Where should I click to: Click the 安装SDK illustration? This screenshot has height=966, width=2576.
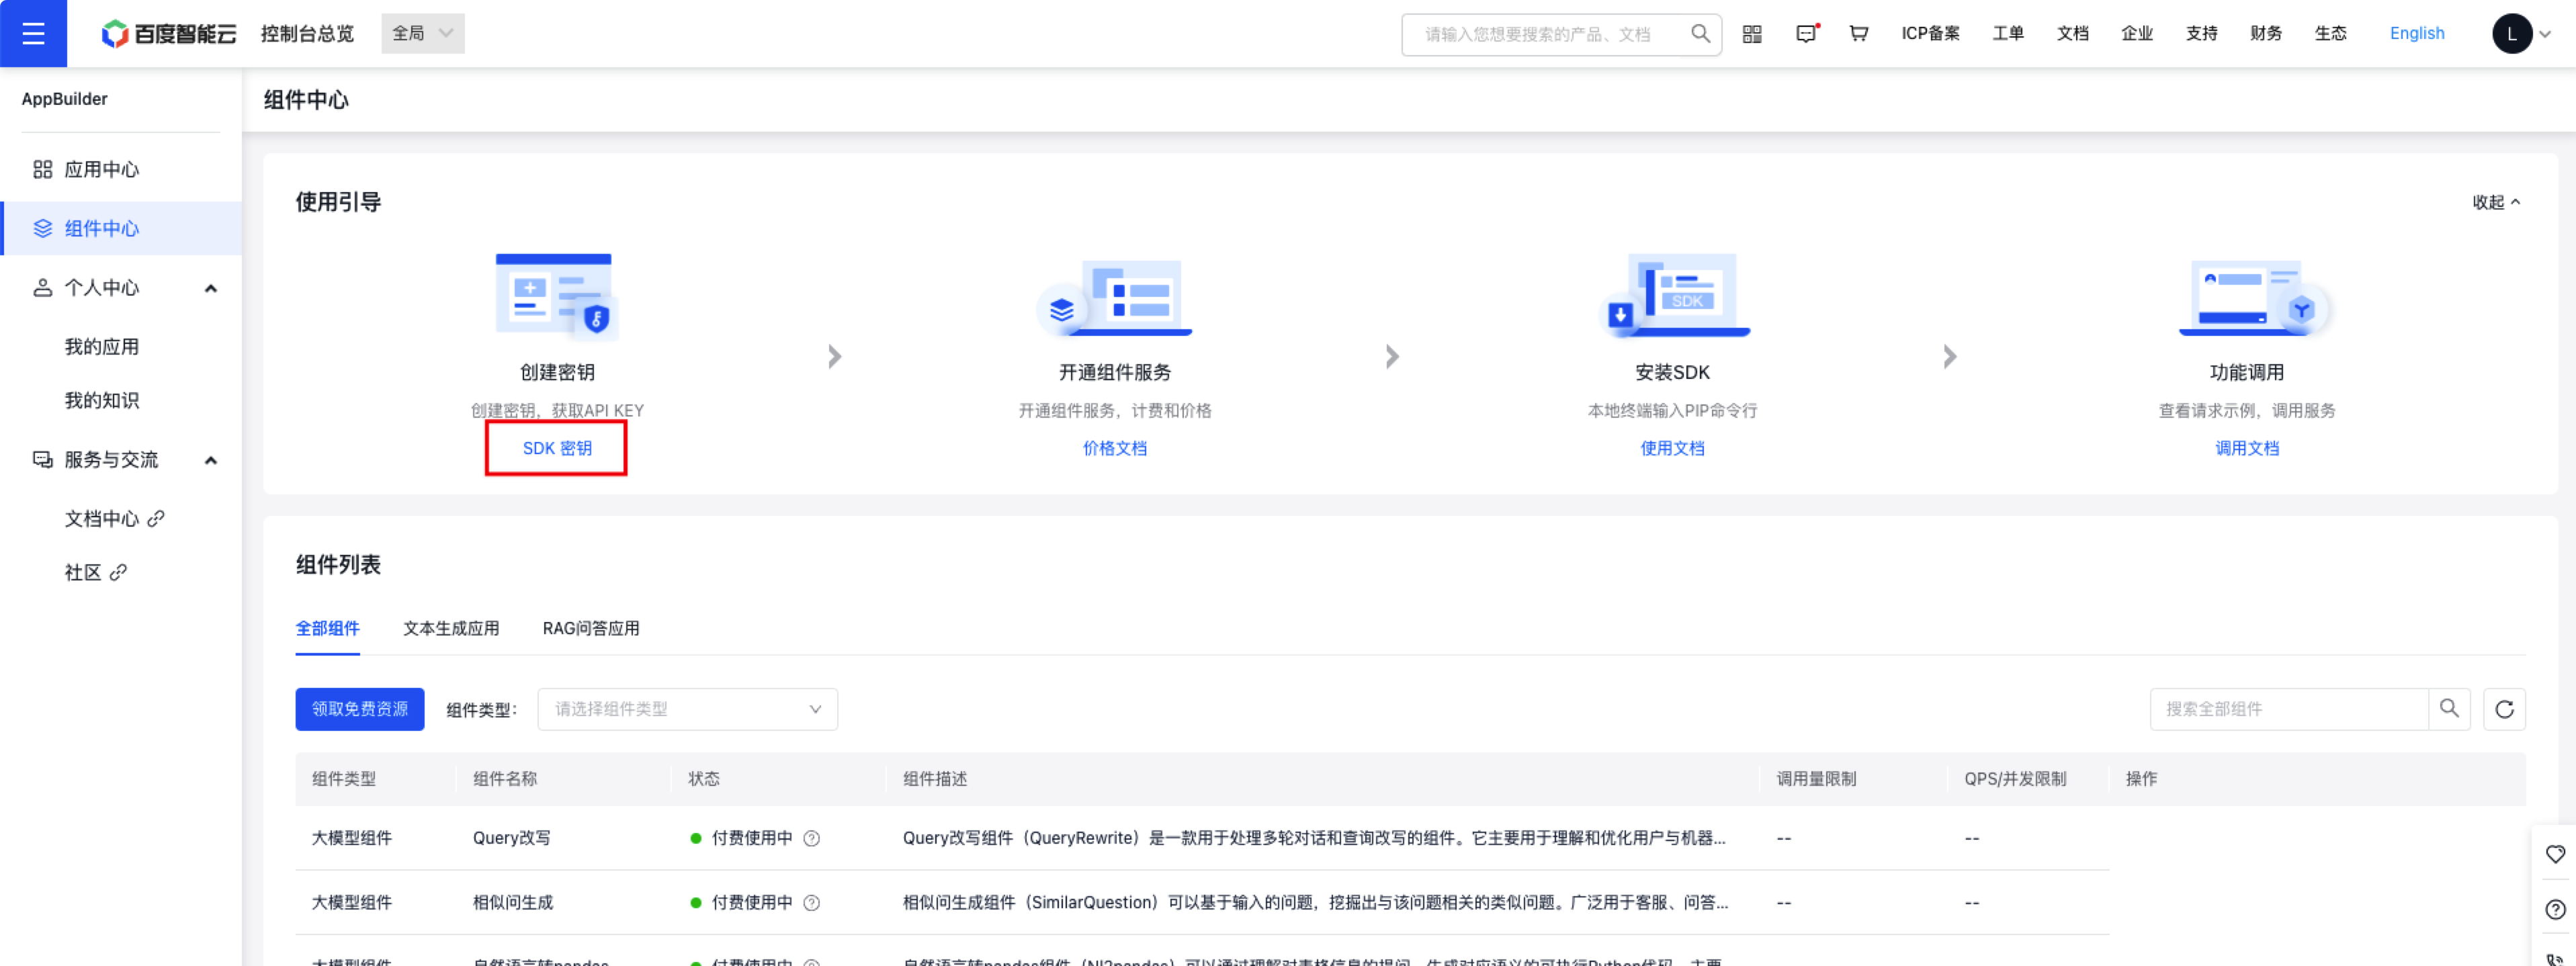[x=1673, y=296]
